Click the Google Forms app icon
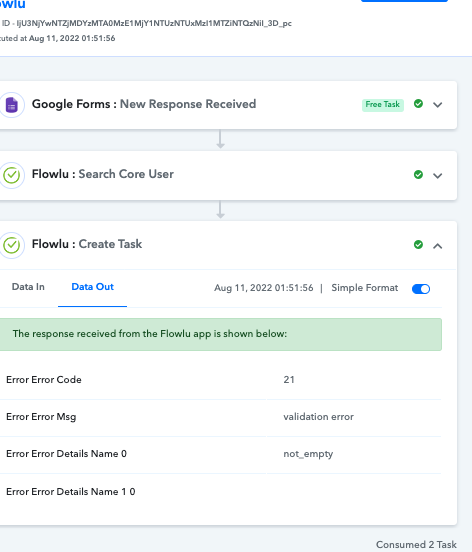The image size is (472, 552). pos(12,105)
